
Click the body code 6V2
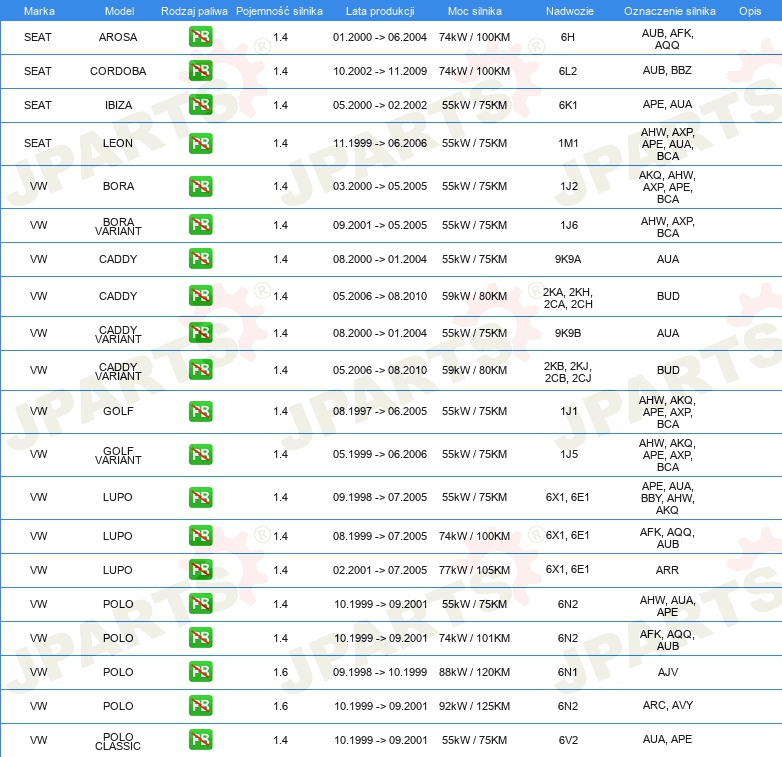[568, 740]
